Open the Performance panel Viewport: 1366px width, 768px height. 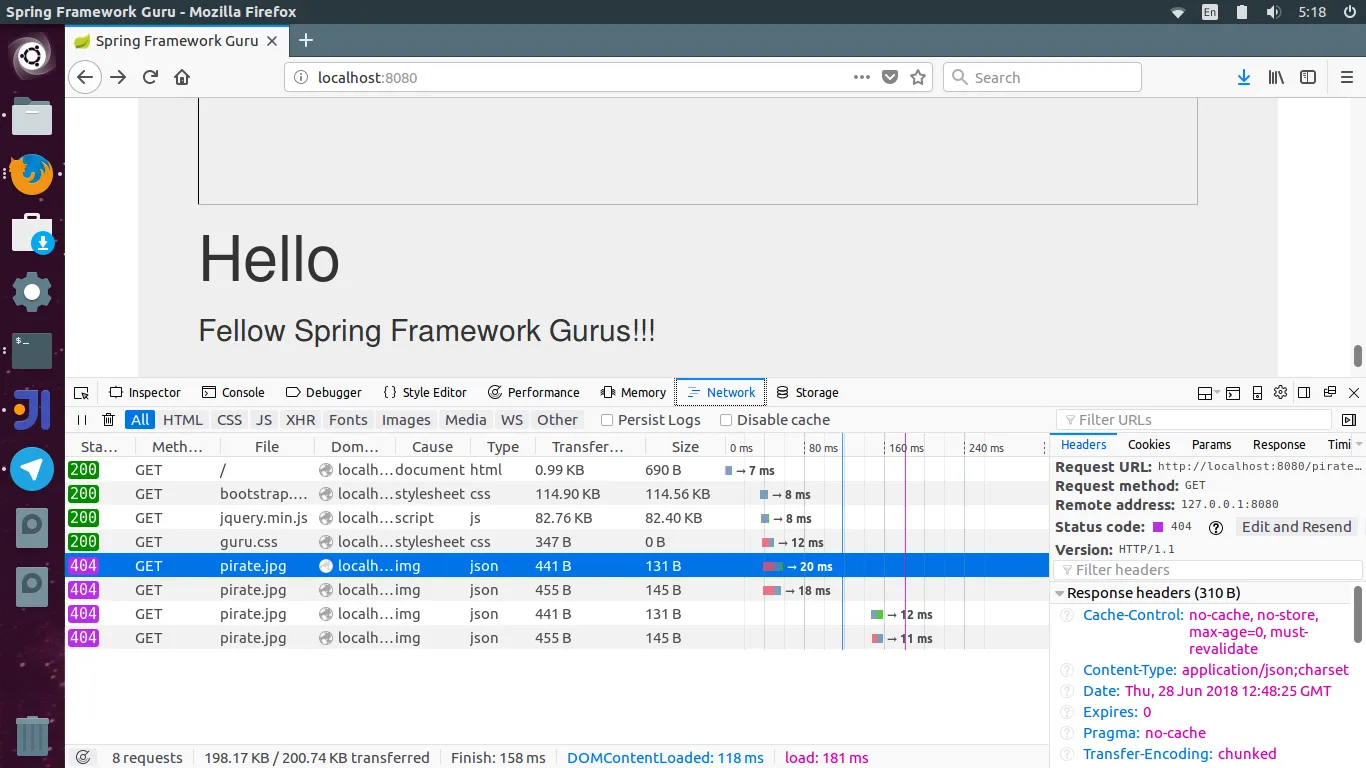[534, 393]
